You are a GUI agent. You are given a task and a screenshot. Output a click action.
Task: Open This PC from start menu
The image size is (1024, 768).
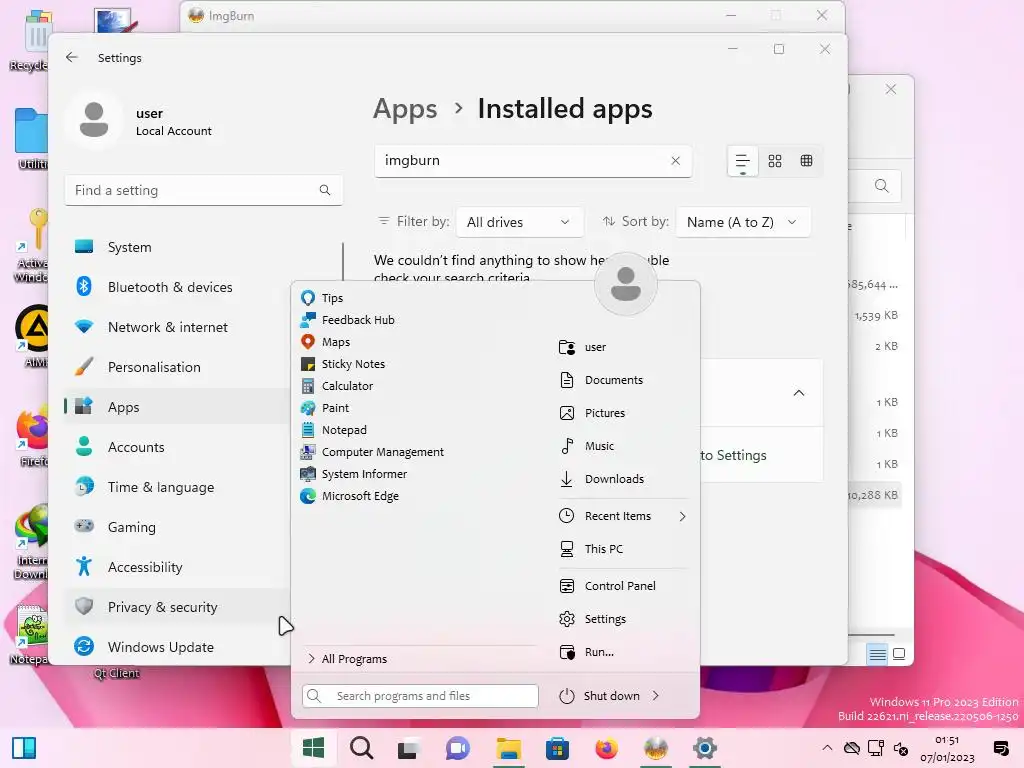click(x=591, y=549)
